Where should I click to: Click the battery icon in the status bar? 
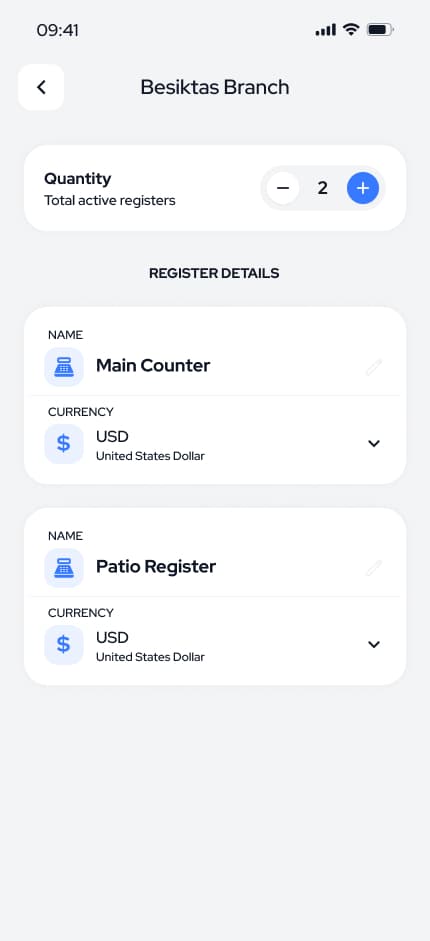pyautogui.click(x=380, y=29)
